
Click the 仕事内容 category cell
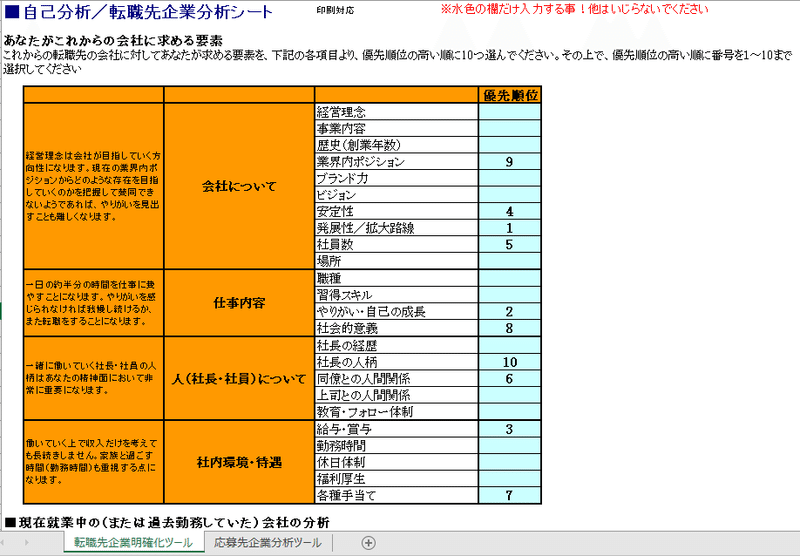point(239,303)
